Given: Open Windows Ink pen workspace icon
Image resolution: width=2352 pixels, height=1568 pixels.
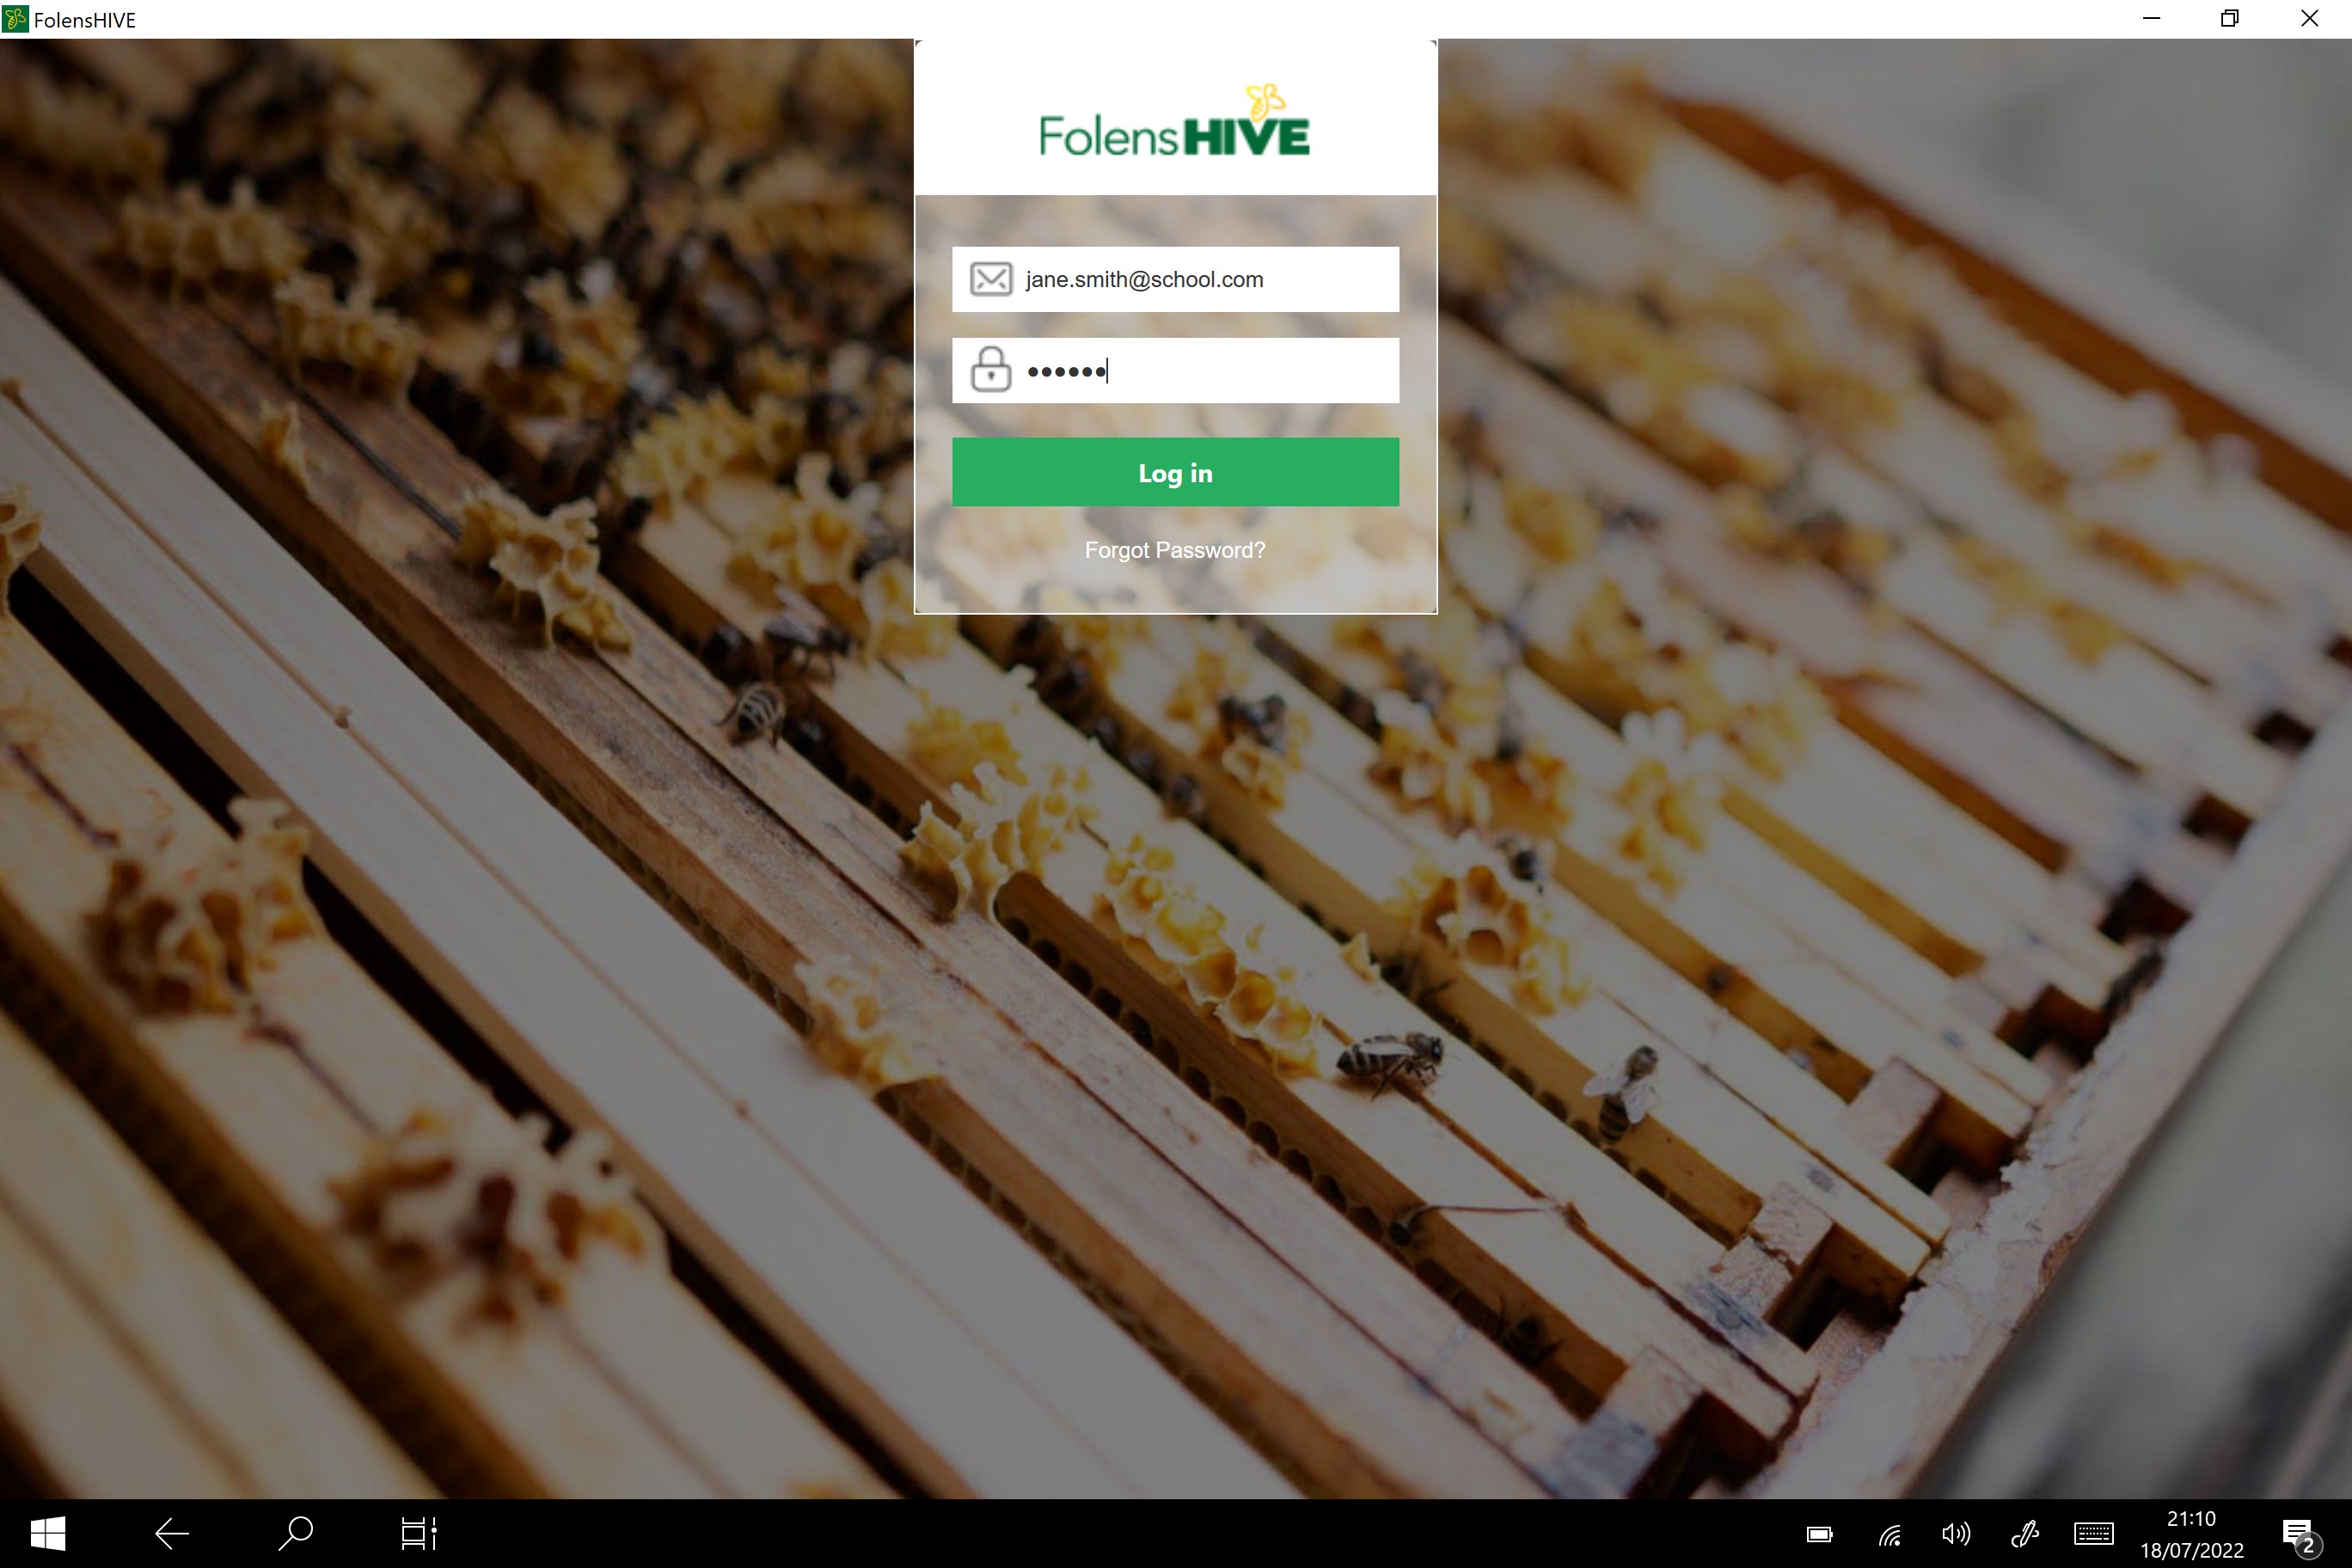Looking at the screenshot, I should point(2025,1533).
